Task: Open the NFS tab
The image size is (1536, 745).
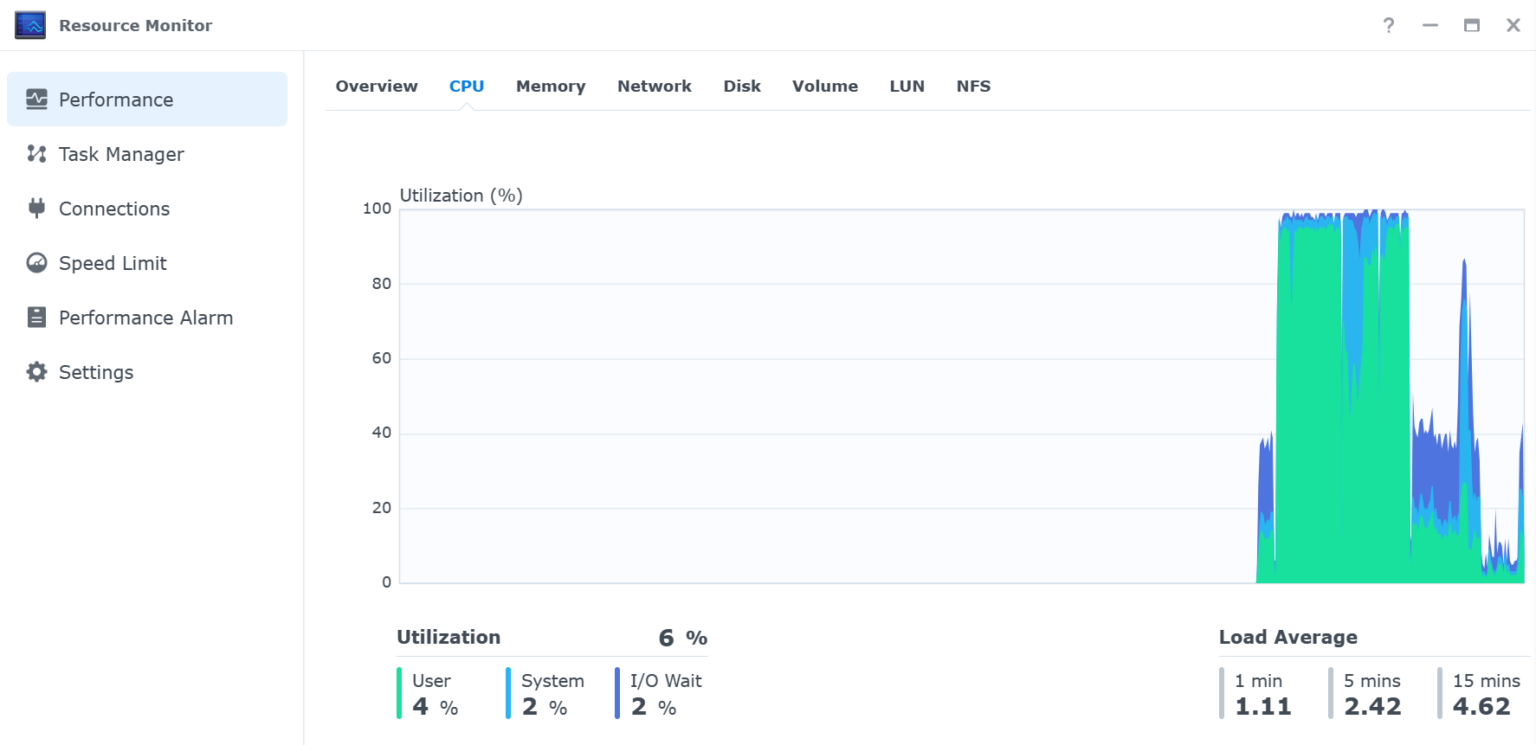Action: click(973, 86)
